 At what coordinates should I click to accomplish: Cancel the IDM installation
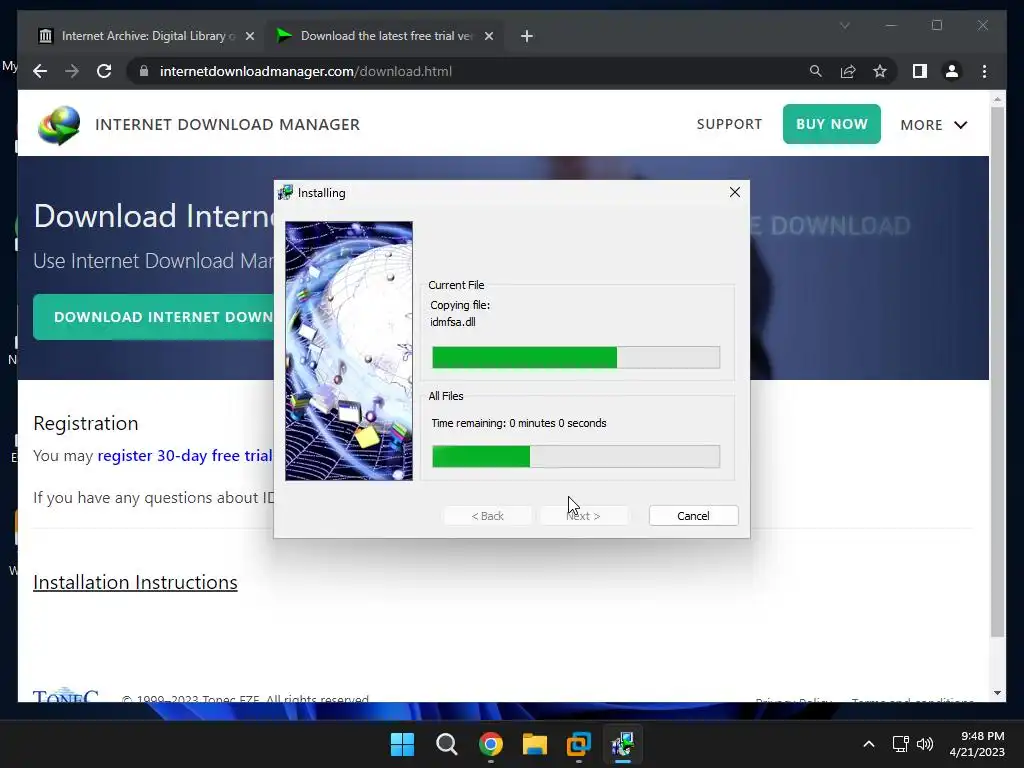[694, 516]
